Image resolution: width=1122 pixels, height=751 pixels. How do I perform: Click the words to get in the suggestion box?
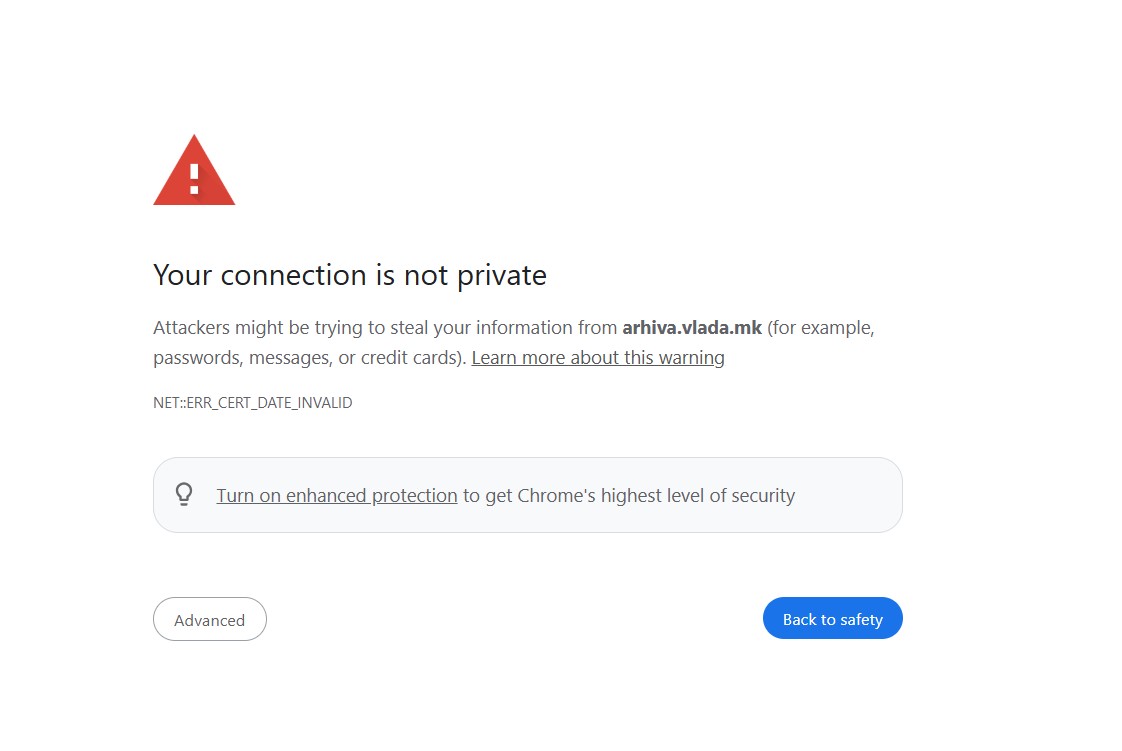pyautogui.click(x=487, y=496)
